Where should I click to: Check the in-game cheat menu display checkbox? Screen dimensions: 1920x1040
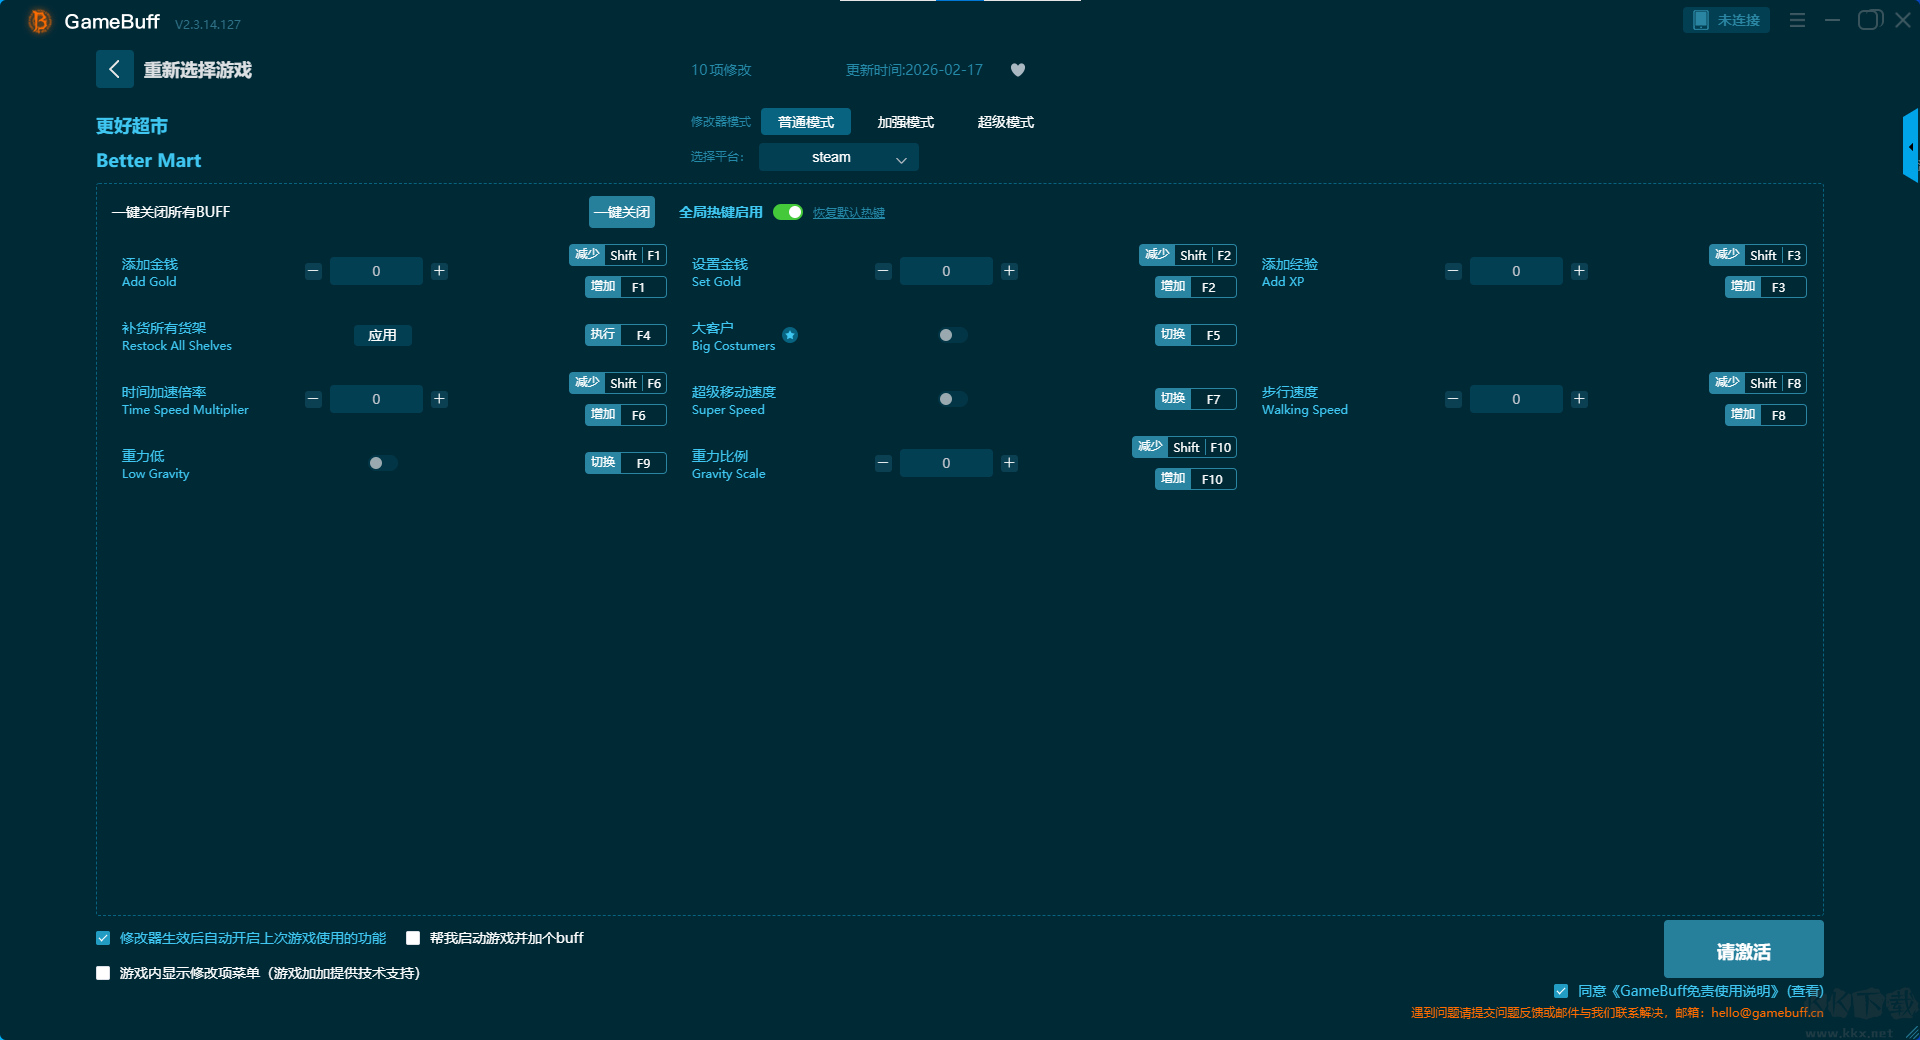point(103,973)
